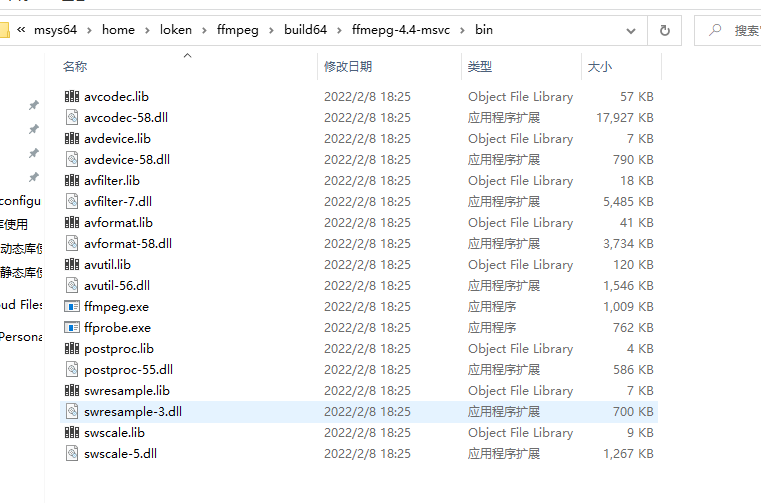Click the postproc.lib library icon
Screen dimensions: 761x503
72,348
